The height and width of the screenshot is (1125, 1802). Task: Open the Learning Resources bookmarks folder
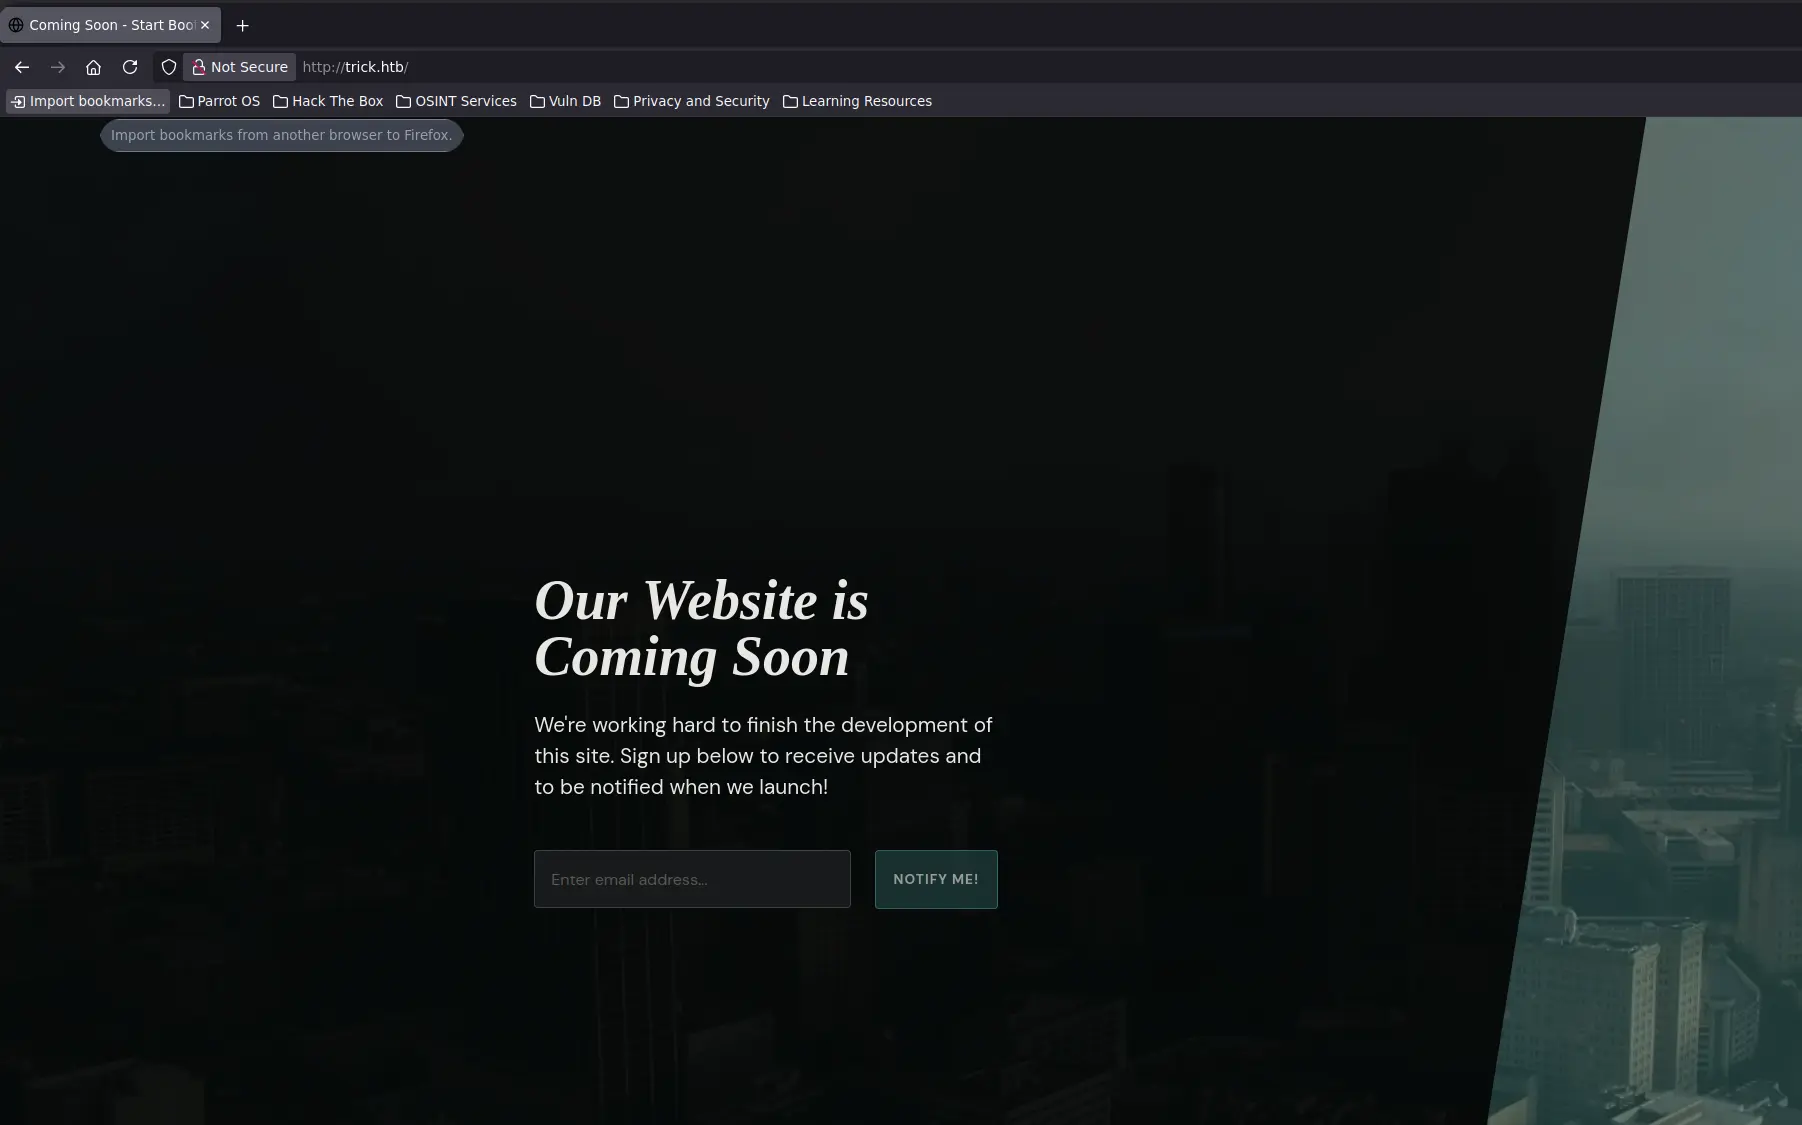point(857,101)
